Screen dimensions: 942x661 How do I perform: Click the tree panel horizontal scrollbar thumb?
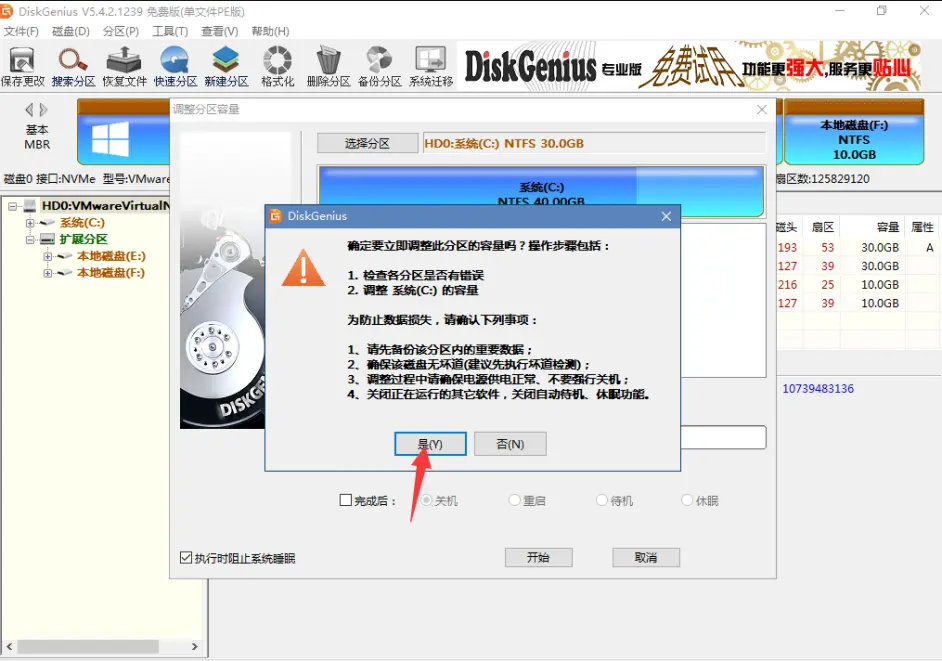(x=88, y=647)
